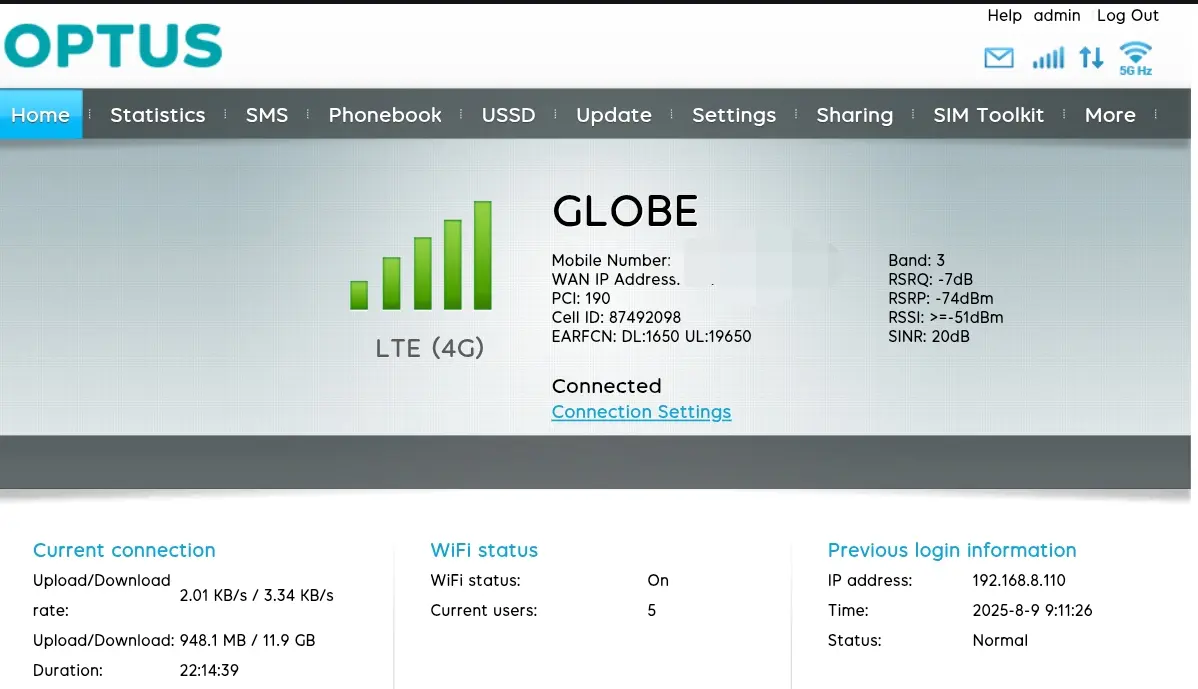This screenshot has width=1198, height=689.
Task: Go to the Sharing tab
Action: 854,115
